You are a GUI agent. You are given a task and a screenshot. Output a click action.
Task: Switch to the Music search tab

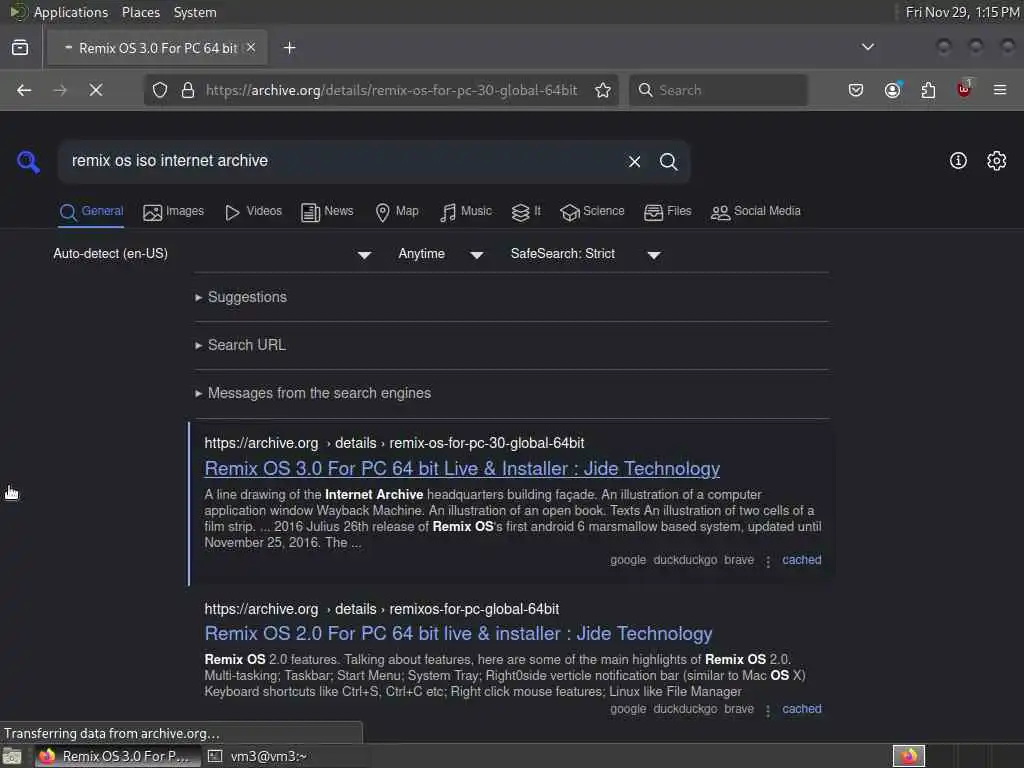(465, 212)
